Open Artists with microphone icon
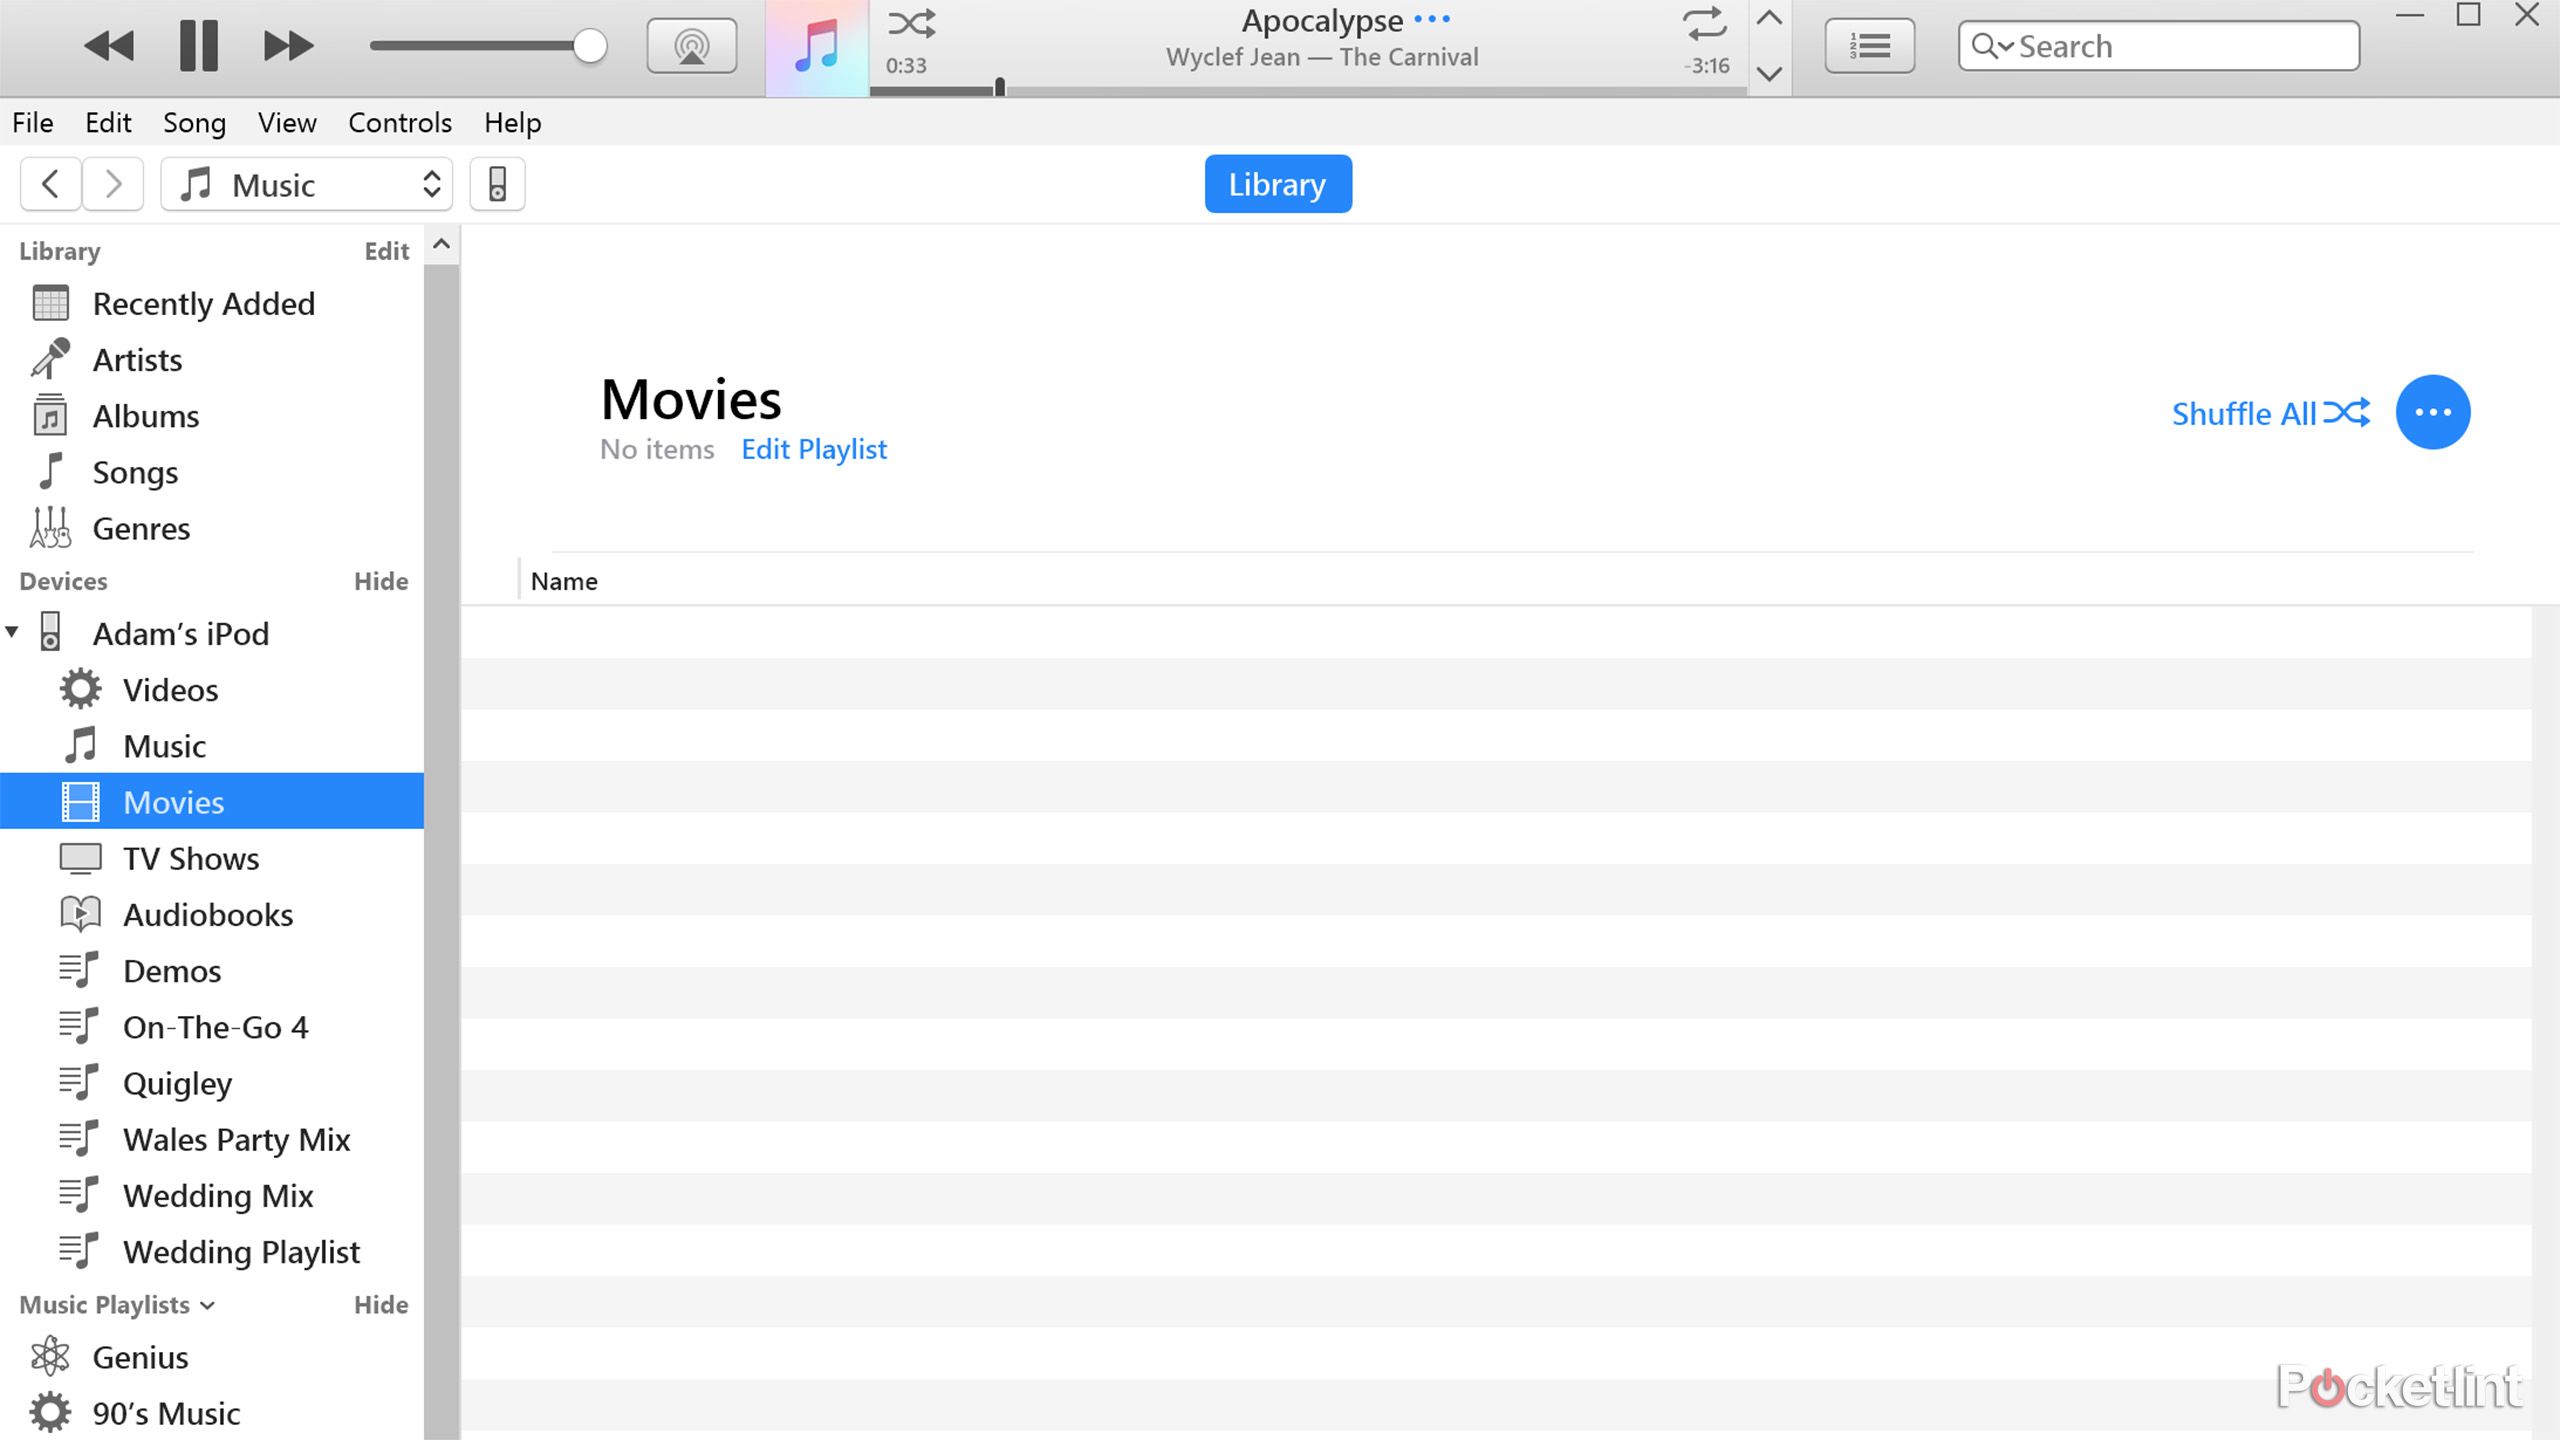Screen dimensions: 2560x1440 point(212,360)
